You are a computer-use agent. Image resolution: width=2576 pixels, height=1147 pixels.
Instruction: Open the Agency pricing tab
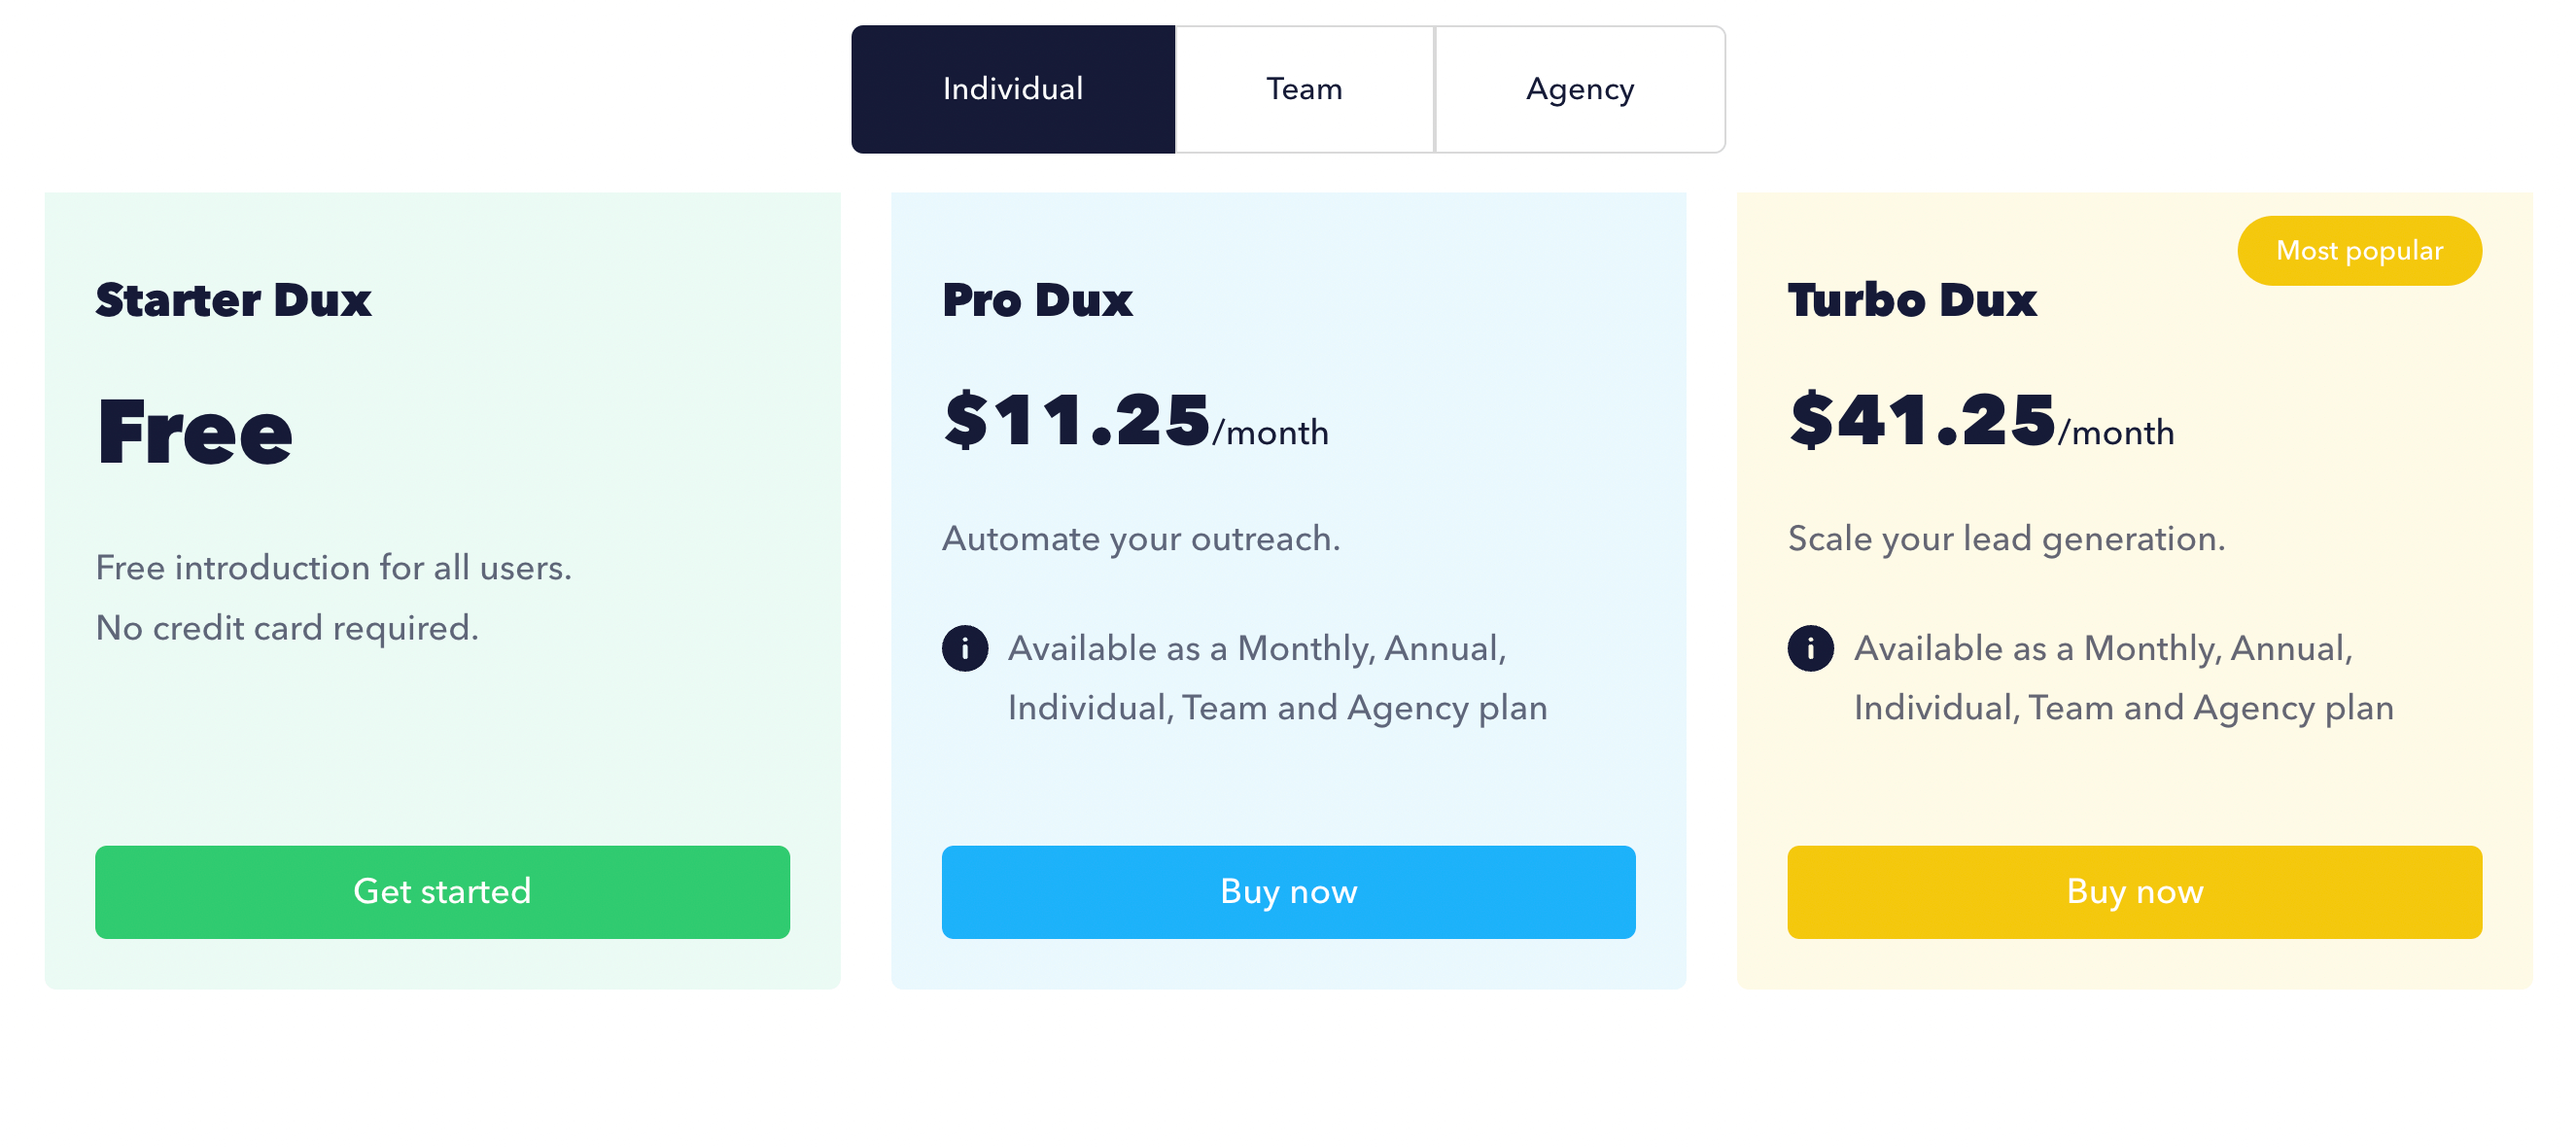point(1579,89)
